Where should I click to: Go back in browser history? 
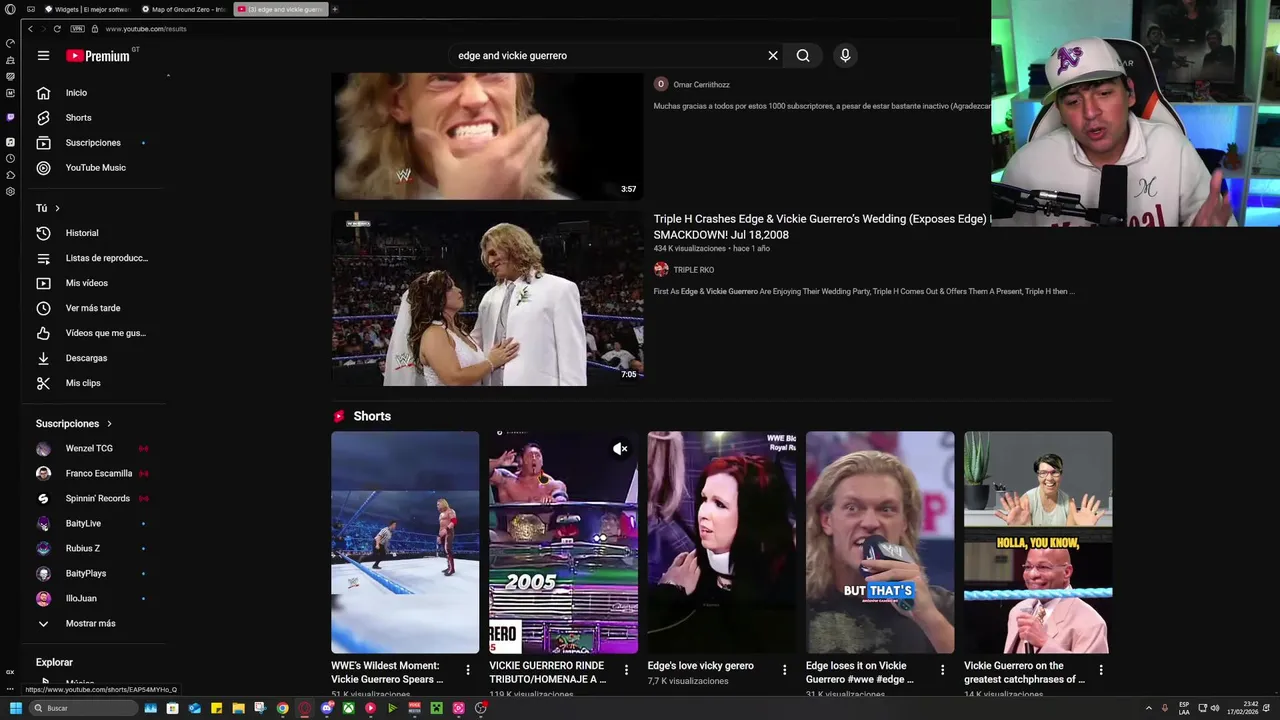(x=30, y=29)
